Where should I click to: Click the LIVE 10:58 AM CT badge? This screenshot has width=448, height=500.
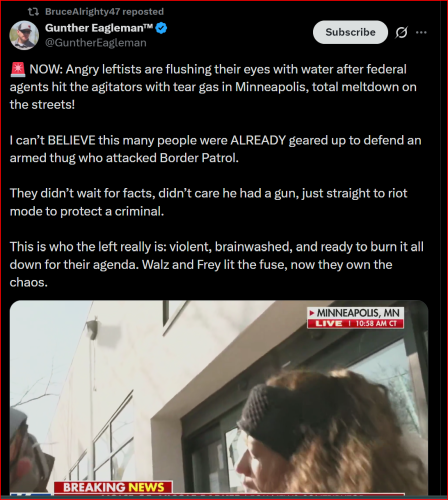tap(355, 324)
